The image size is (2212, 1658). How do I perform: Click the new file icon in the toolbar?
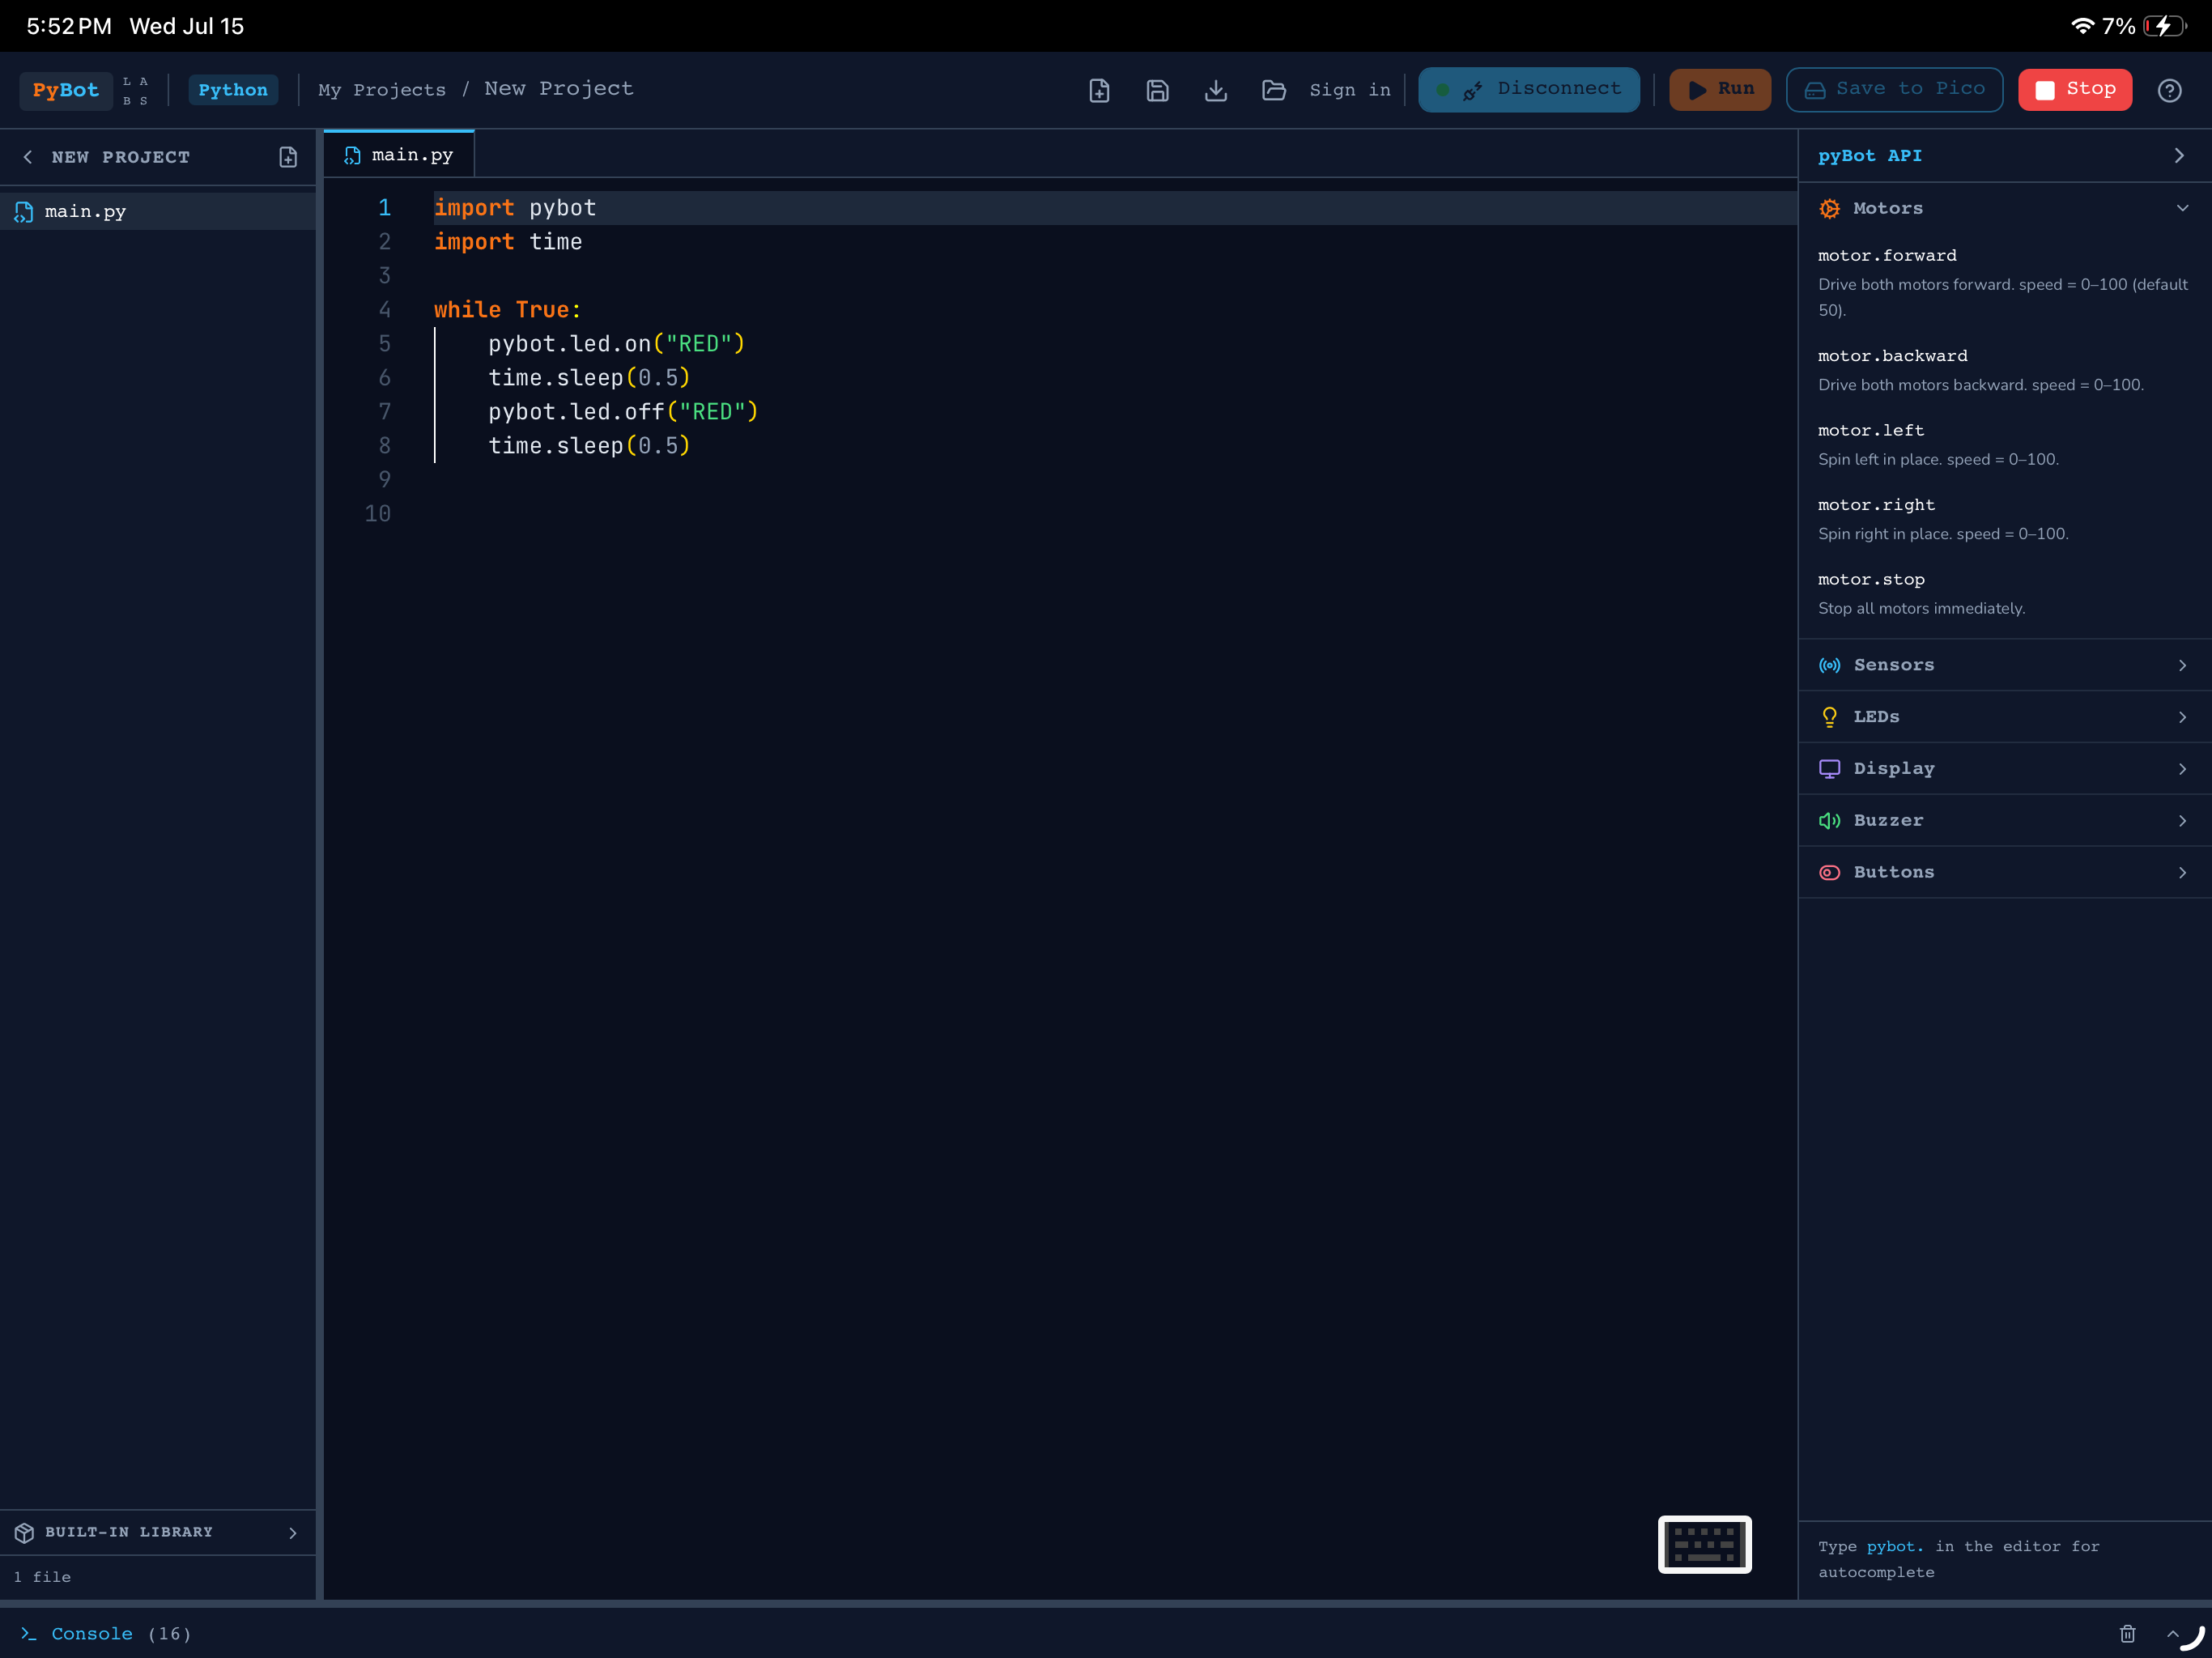1099,90
